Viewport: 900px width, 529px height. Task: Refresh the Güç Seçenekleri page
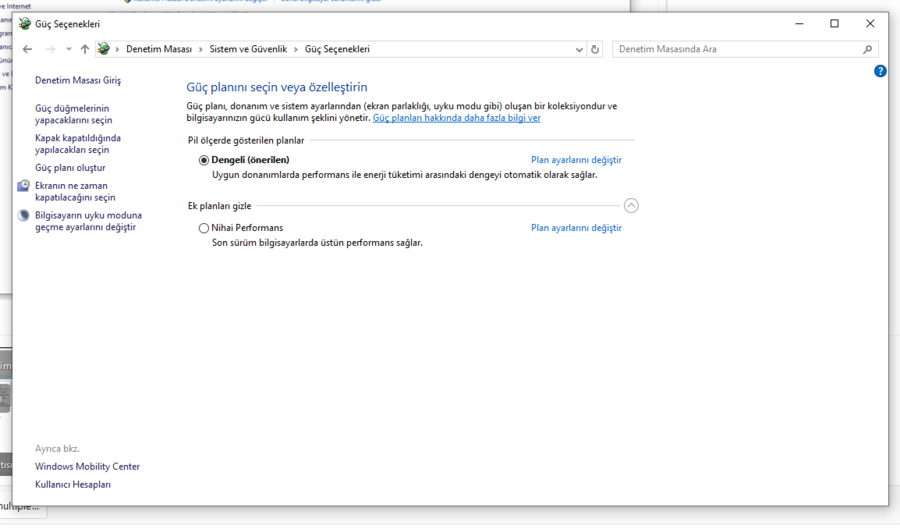[595, 50]
